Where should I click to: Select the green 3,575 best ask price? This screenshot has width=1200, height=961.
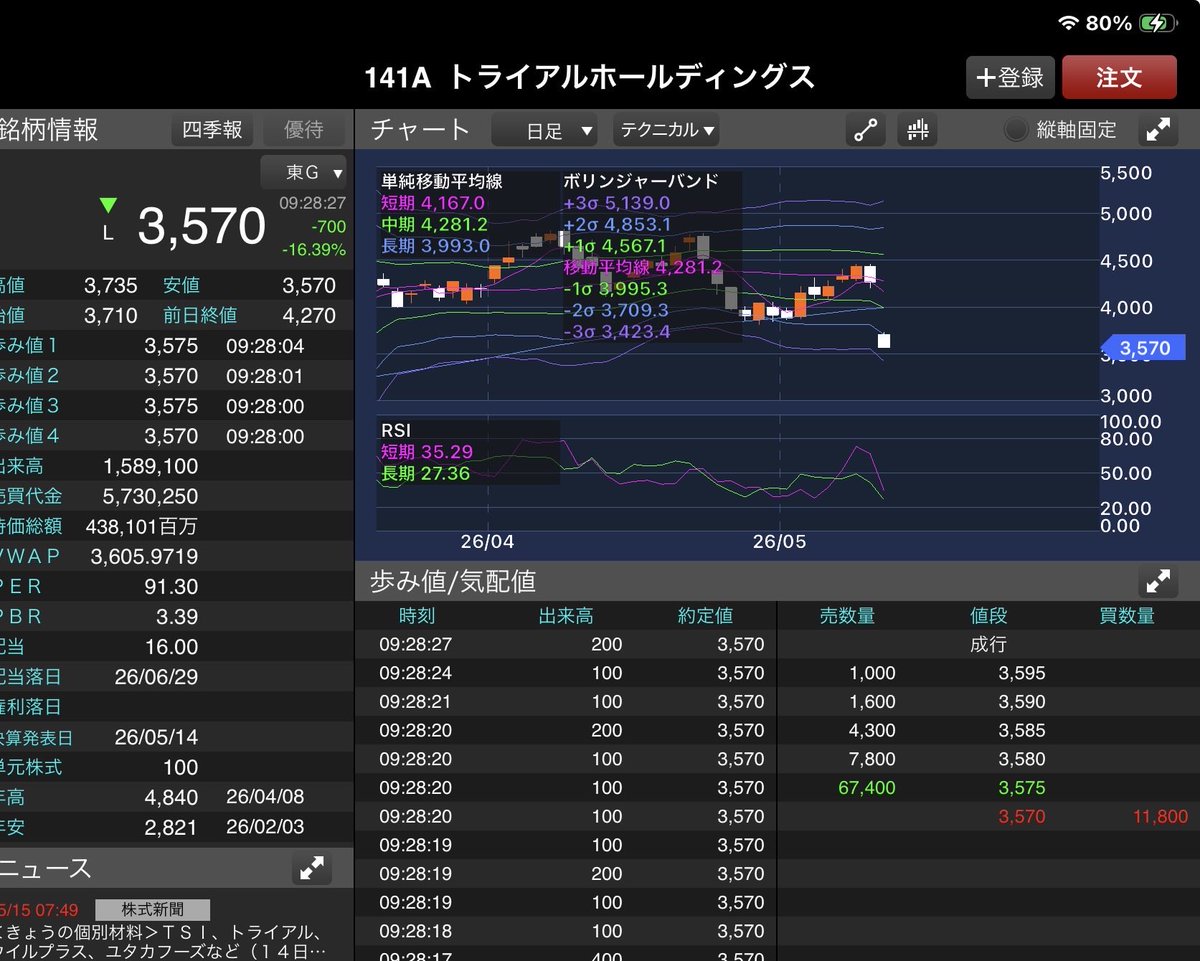[x=1022, y=788]
